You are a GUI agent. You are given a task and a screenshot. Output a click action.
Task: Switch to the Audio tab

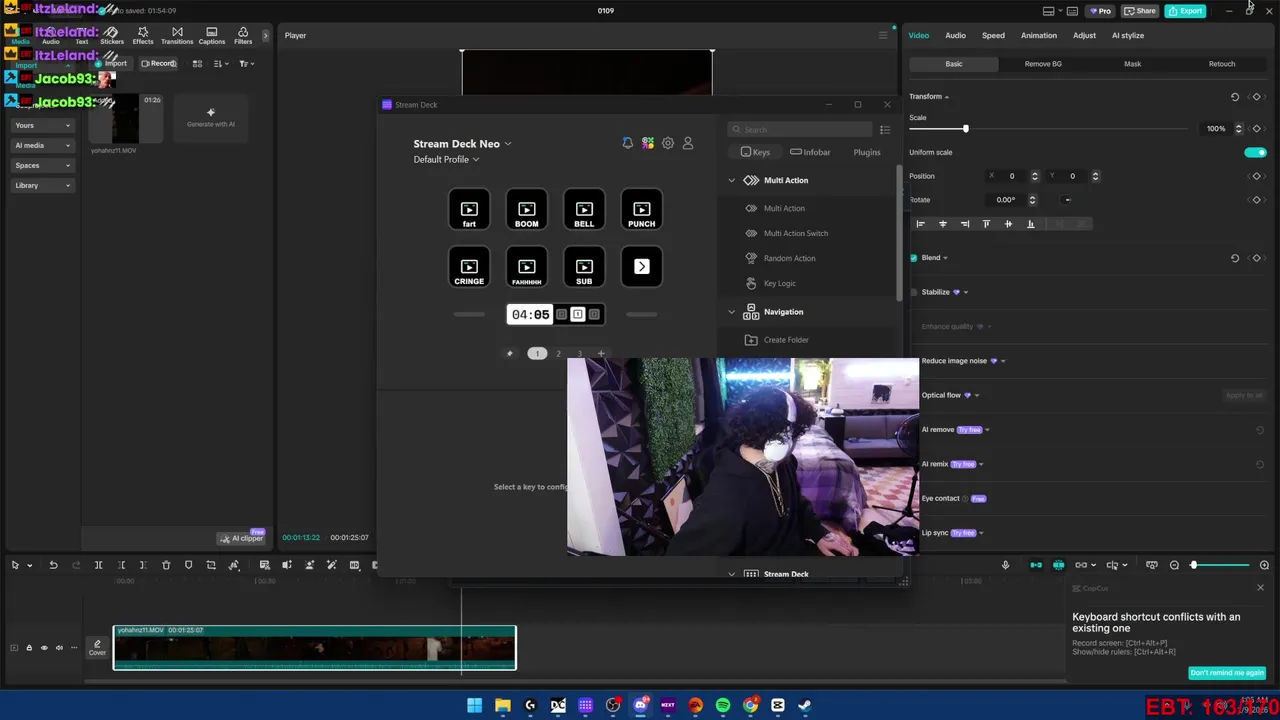click(955, 36)
